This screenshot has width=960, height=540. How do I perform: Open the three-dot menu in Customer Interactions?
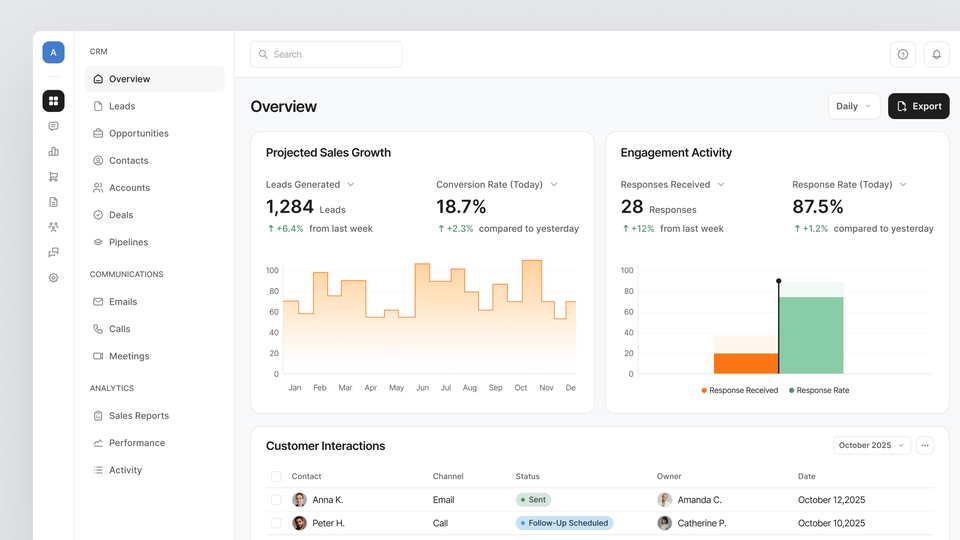(925, 445)
